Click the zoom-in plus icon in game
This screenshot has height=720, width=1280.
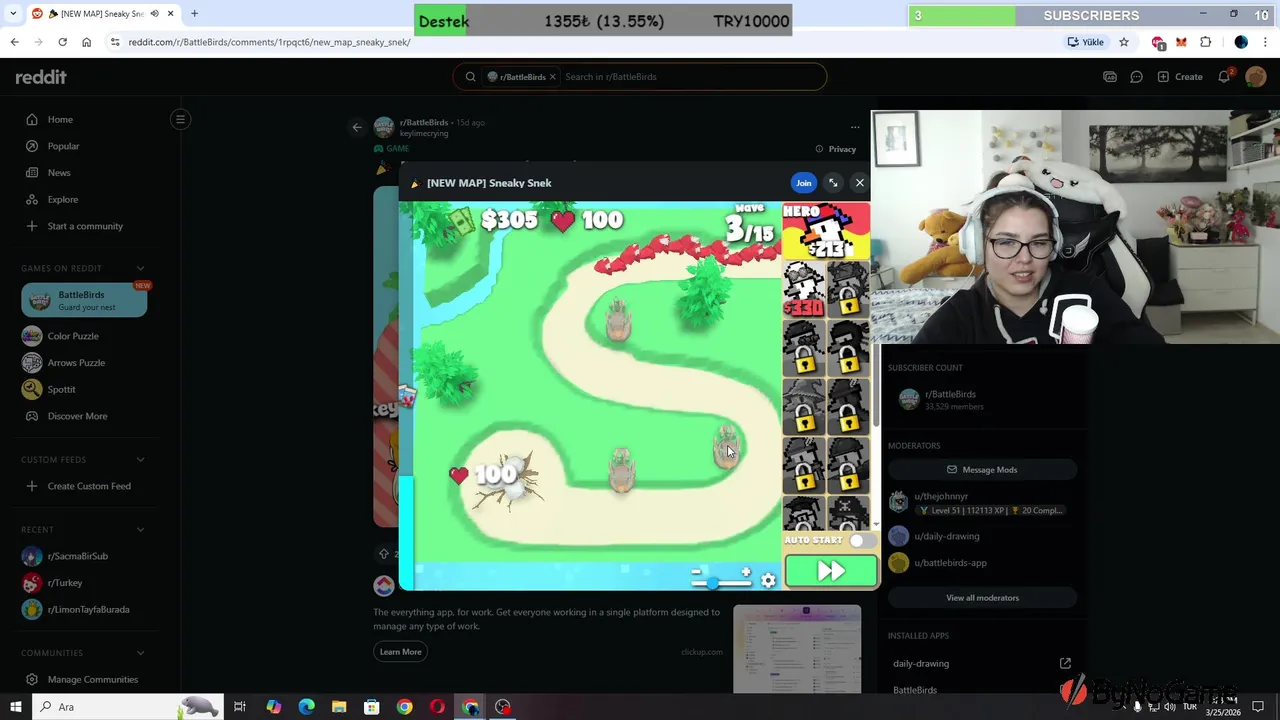[745, 572]
